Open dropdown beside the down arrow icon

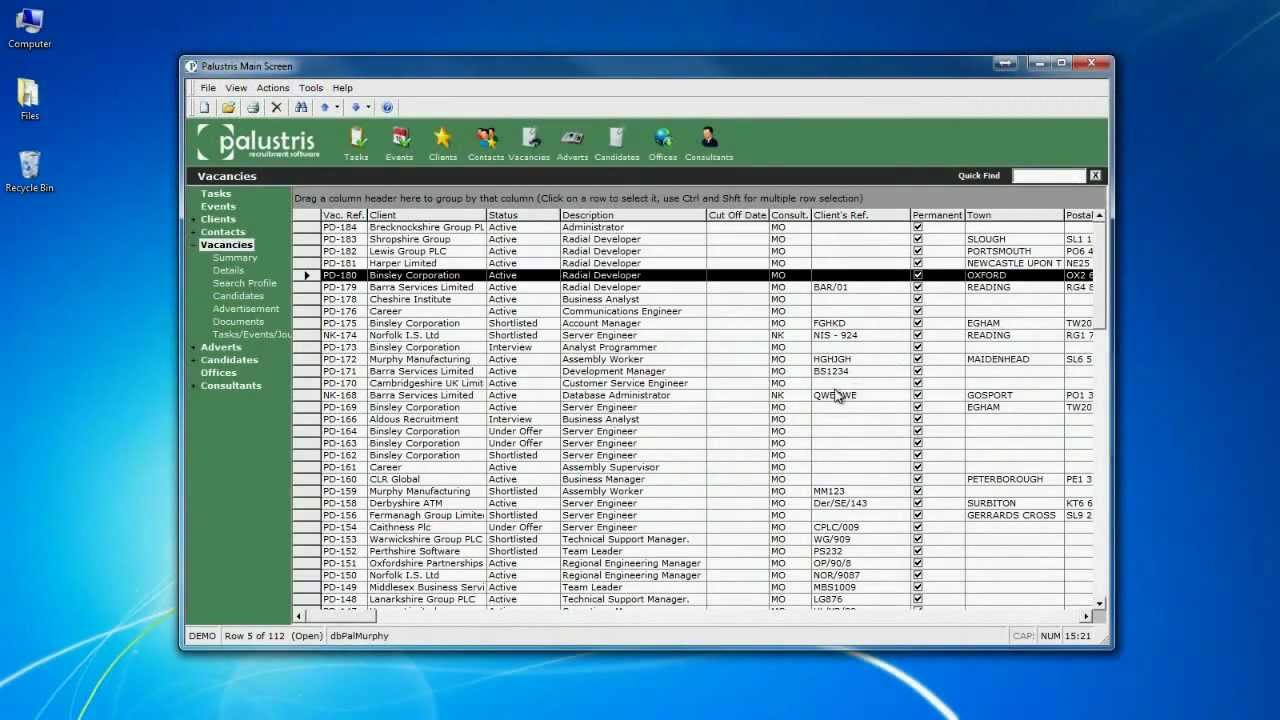[x=368, y=107]
